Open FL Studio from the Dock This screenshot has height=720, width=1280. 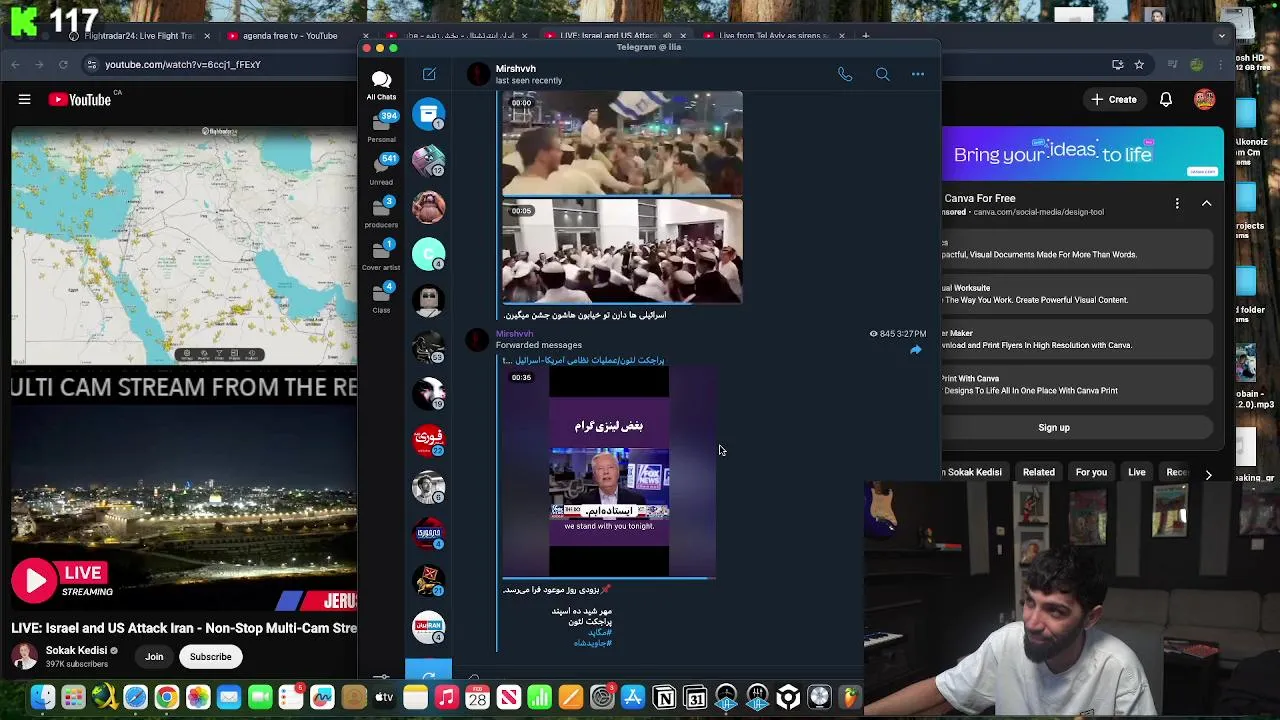(850, 697)
